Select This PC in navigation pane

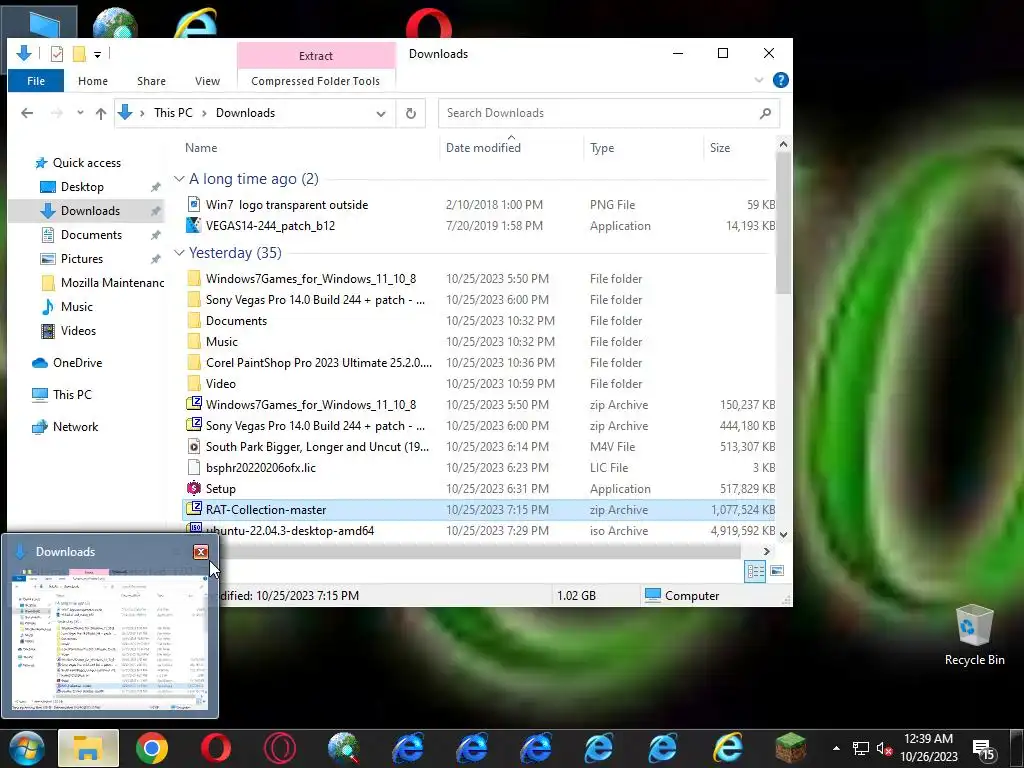[x=72, y=394]
